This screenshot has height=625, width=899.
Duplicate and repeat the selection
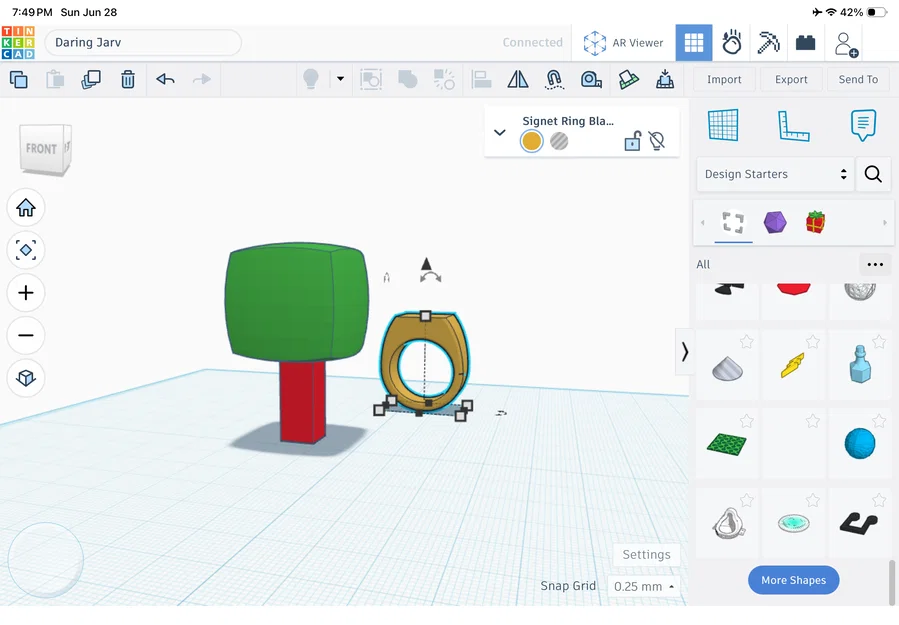91,79
